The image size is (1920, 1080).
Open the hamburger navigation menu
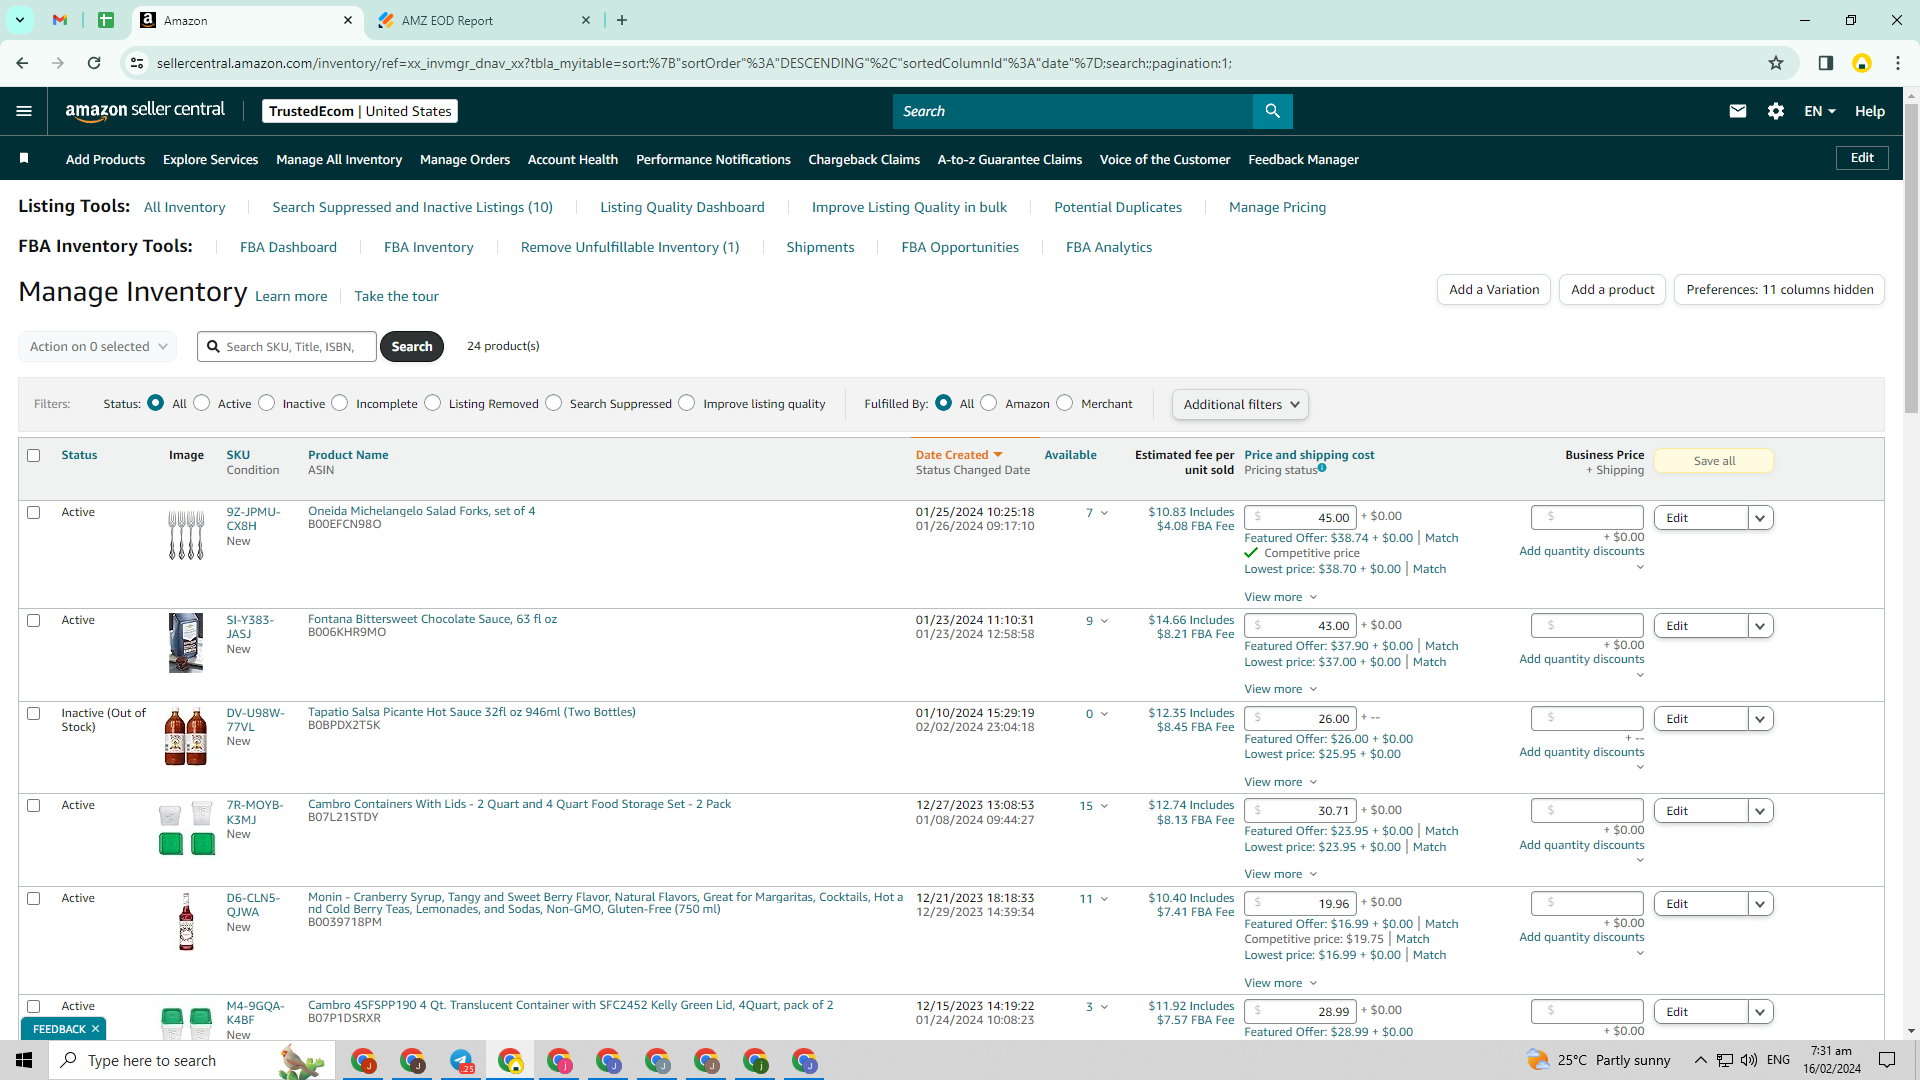24,111
